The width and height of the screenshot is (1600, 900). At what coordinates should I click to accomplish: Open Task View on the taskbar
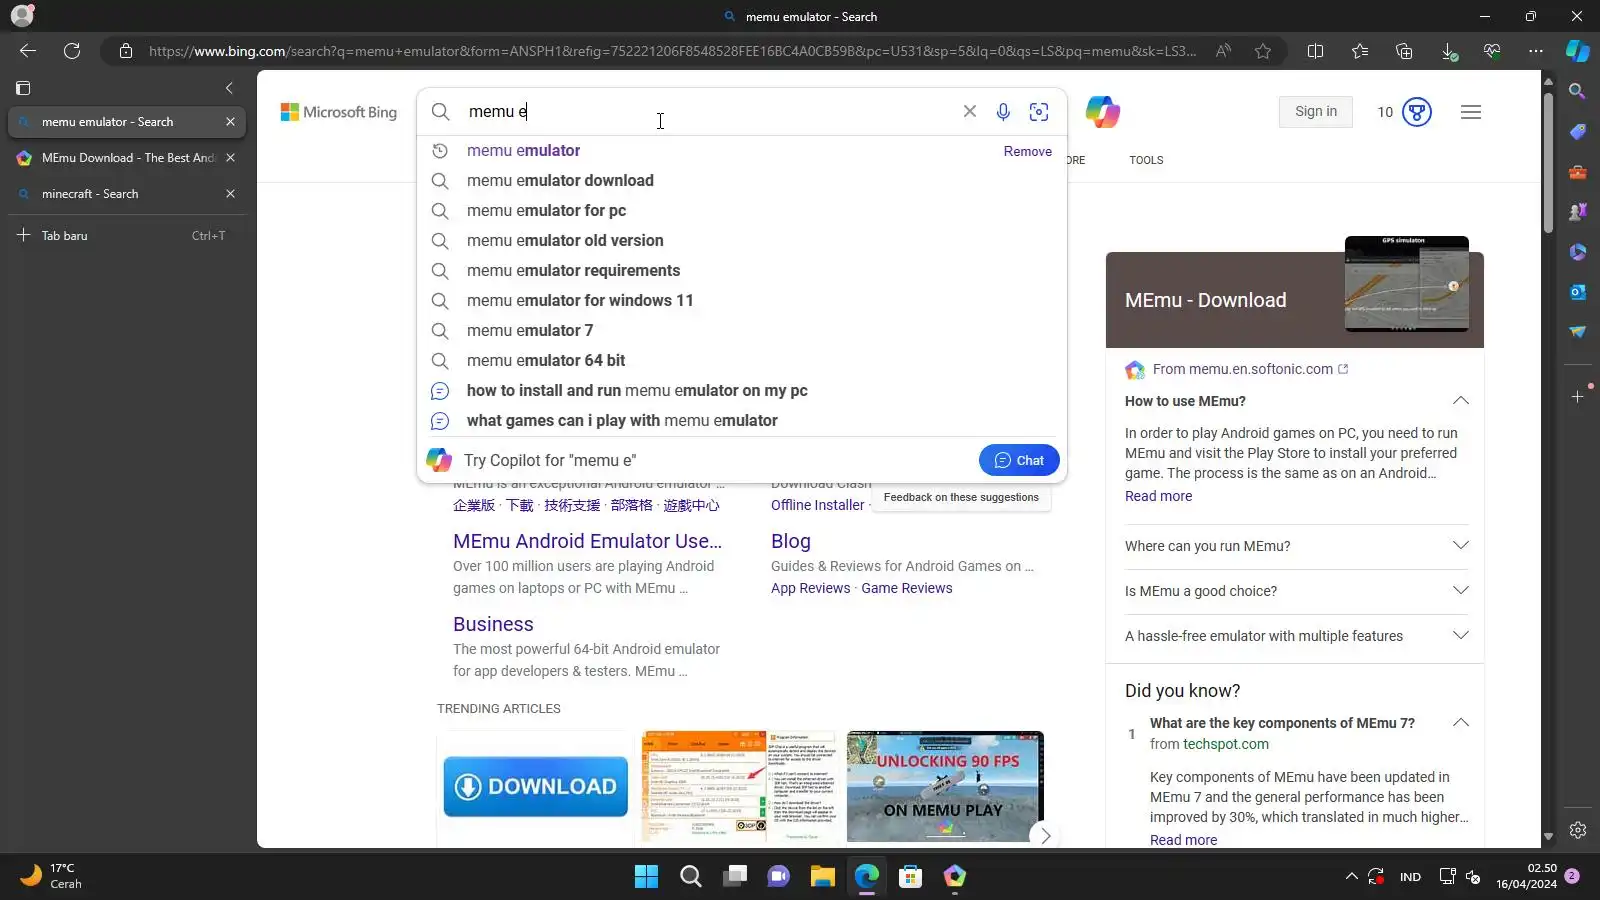tap(735, 877)
